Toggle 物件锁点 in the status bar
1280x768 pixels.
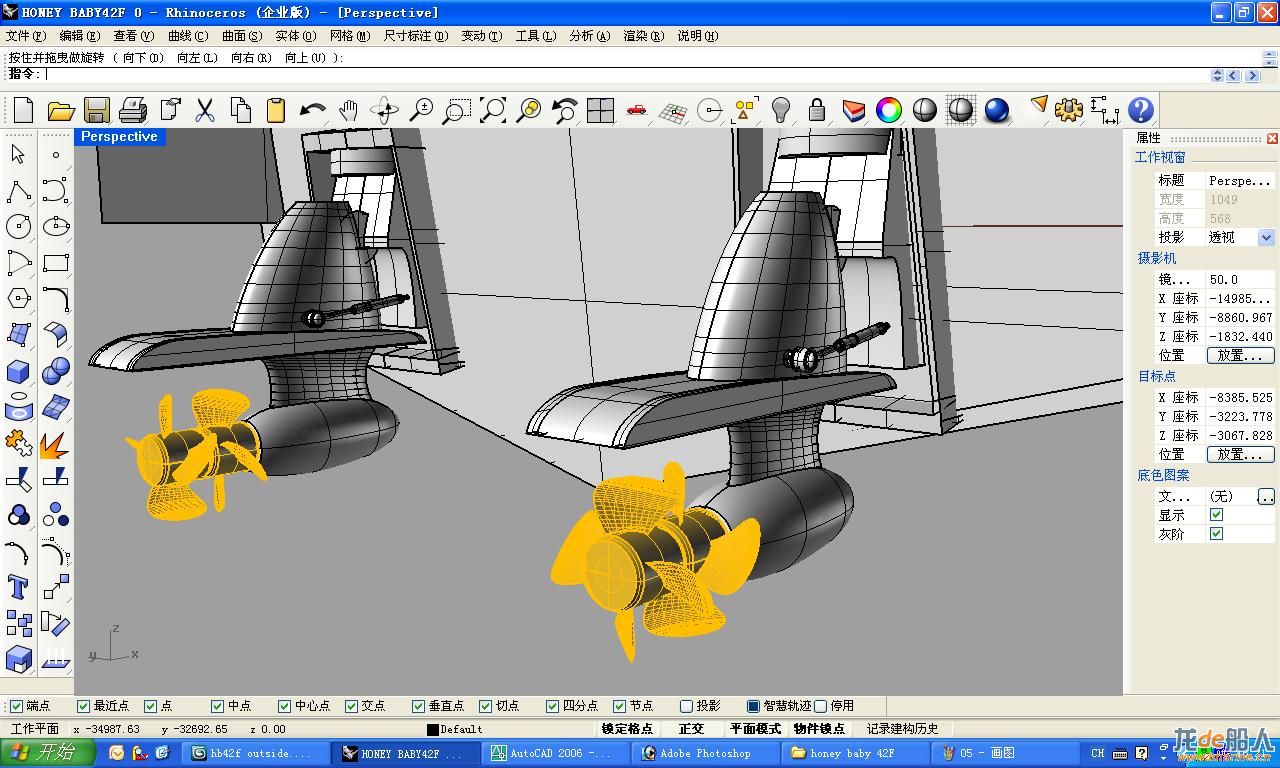[819, 729]
